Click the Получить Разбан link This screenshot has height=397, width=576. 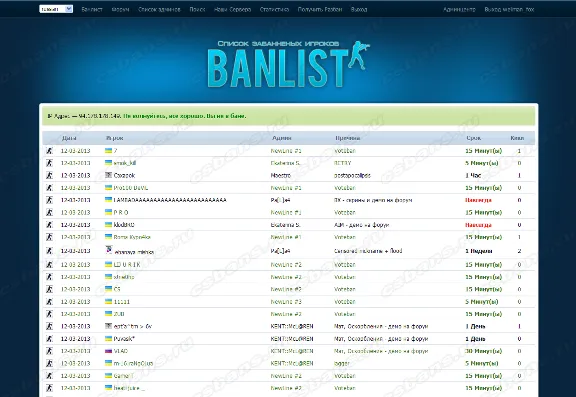320,10
